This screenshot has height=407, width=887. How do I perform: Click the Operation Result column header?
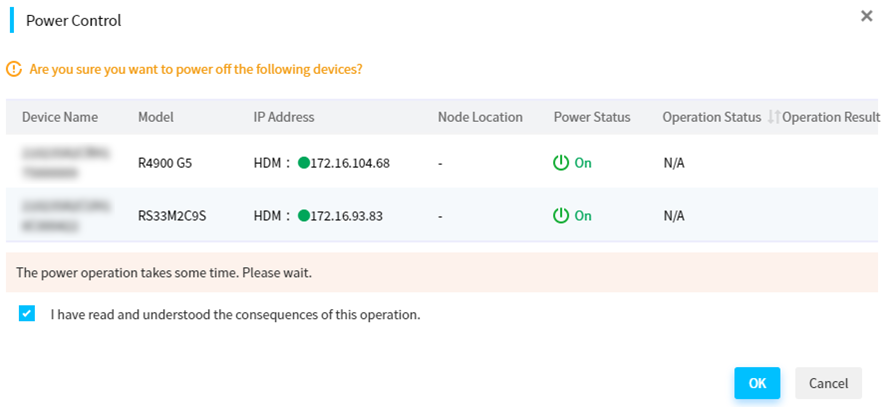click(x=831, y=117)
